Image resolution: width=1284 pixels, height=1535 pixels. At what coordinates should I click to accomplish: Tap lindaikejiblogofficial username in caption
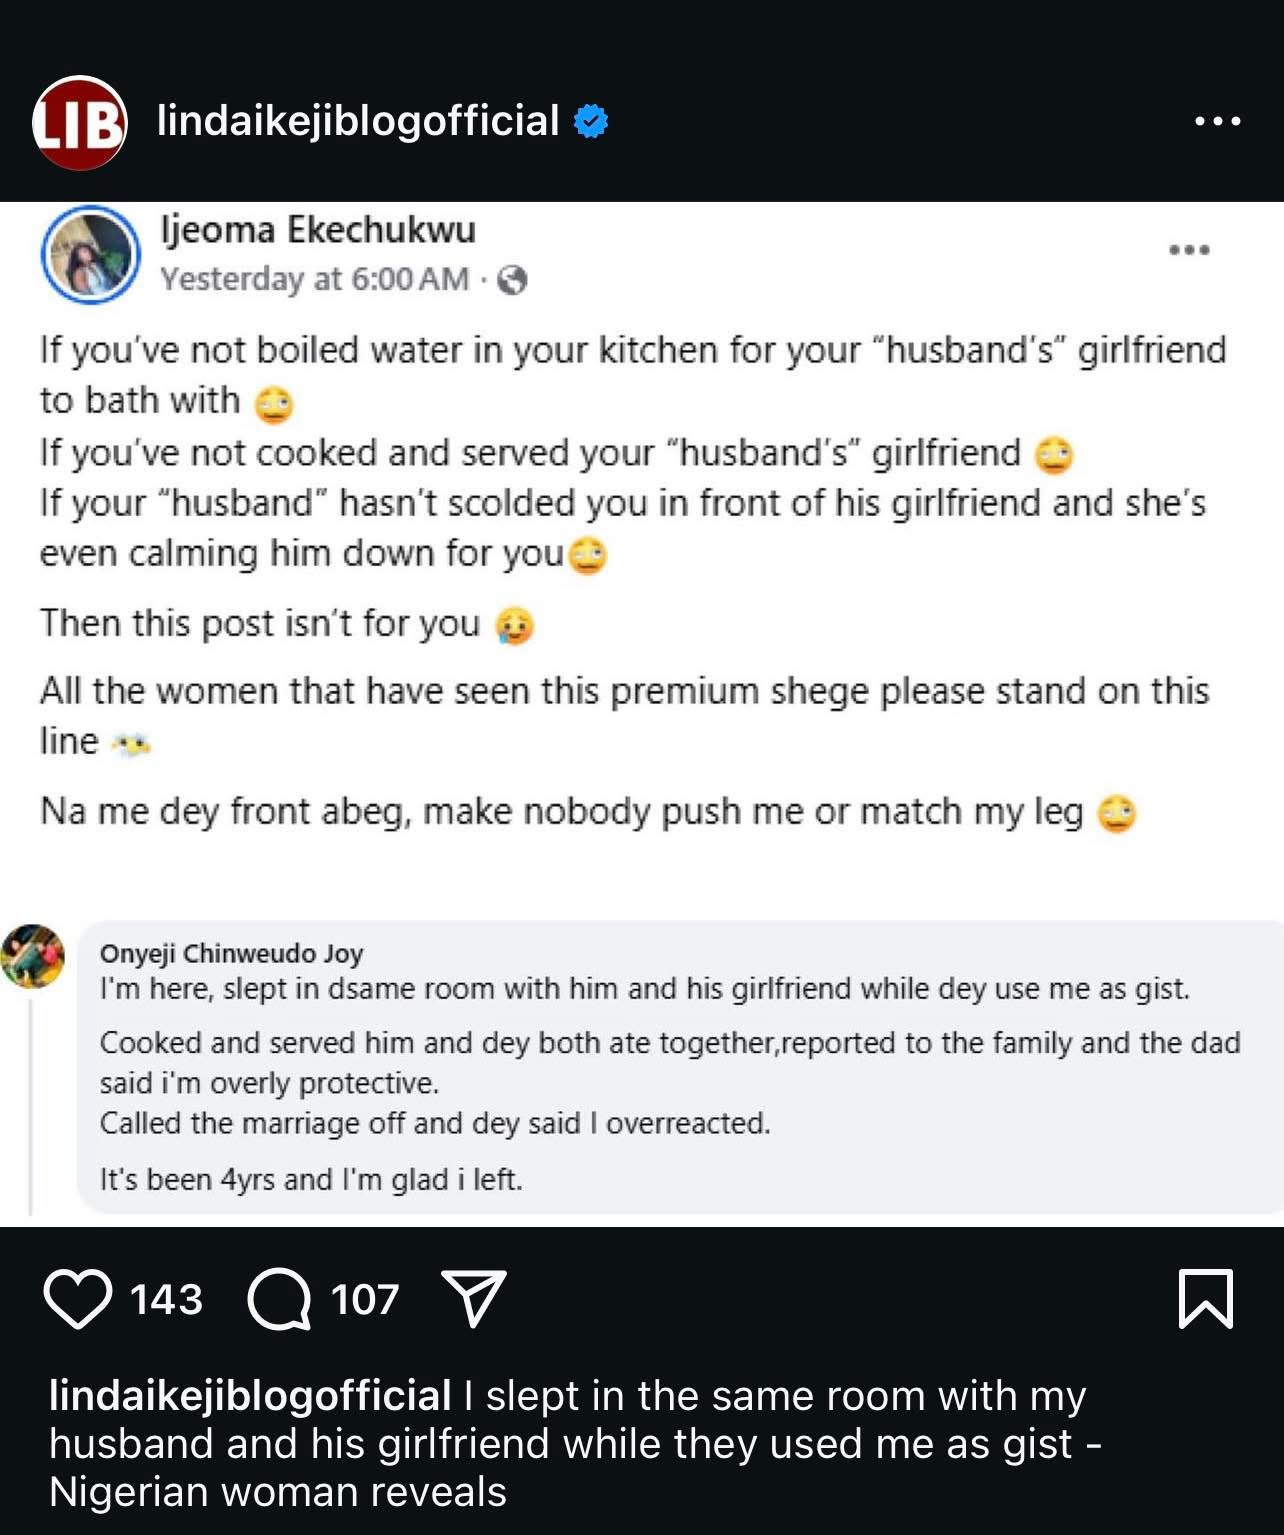250,1395
